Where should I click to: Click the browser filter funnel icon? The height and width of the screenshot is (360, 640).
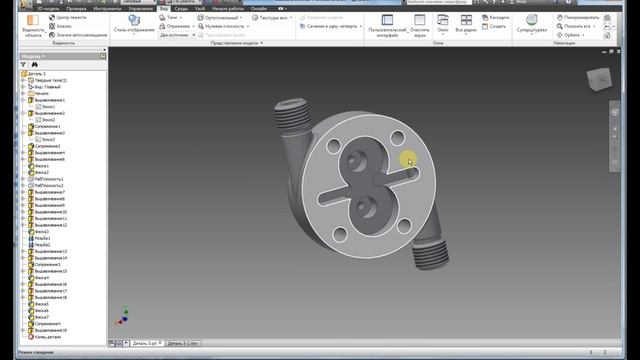pyautogui.click(x=23, y=64)
